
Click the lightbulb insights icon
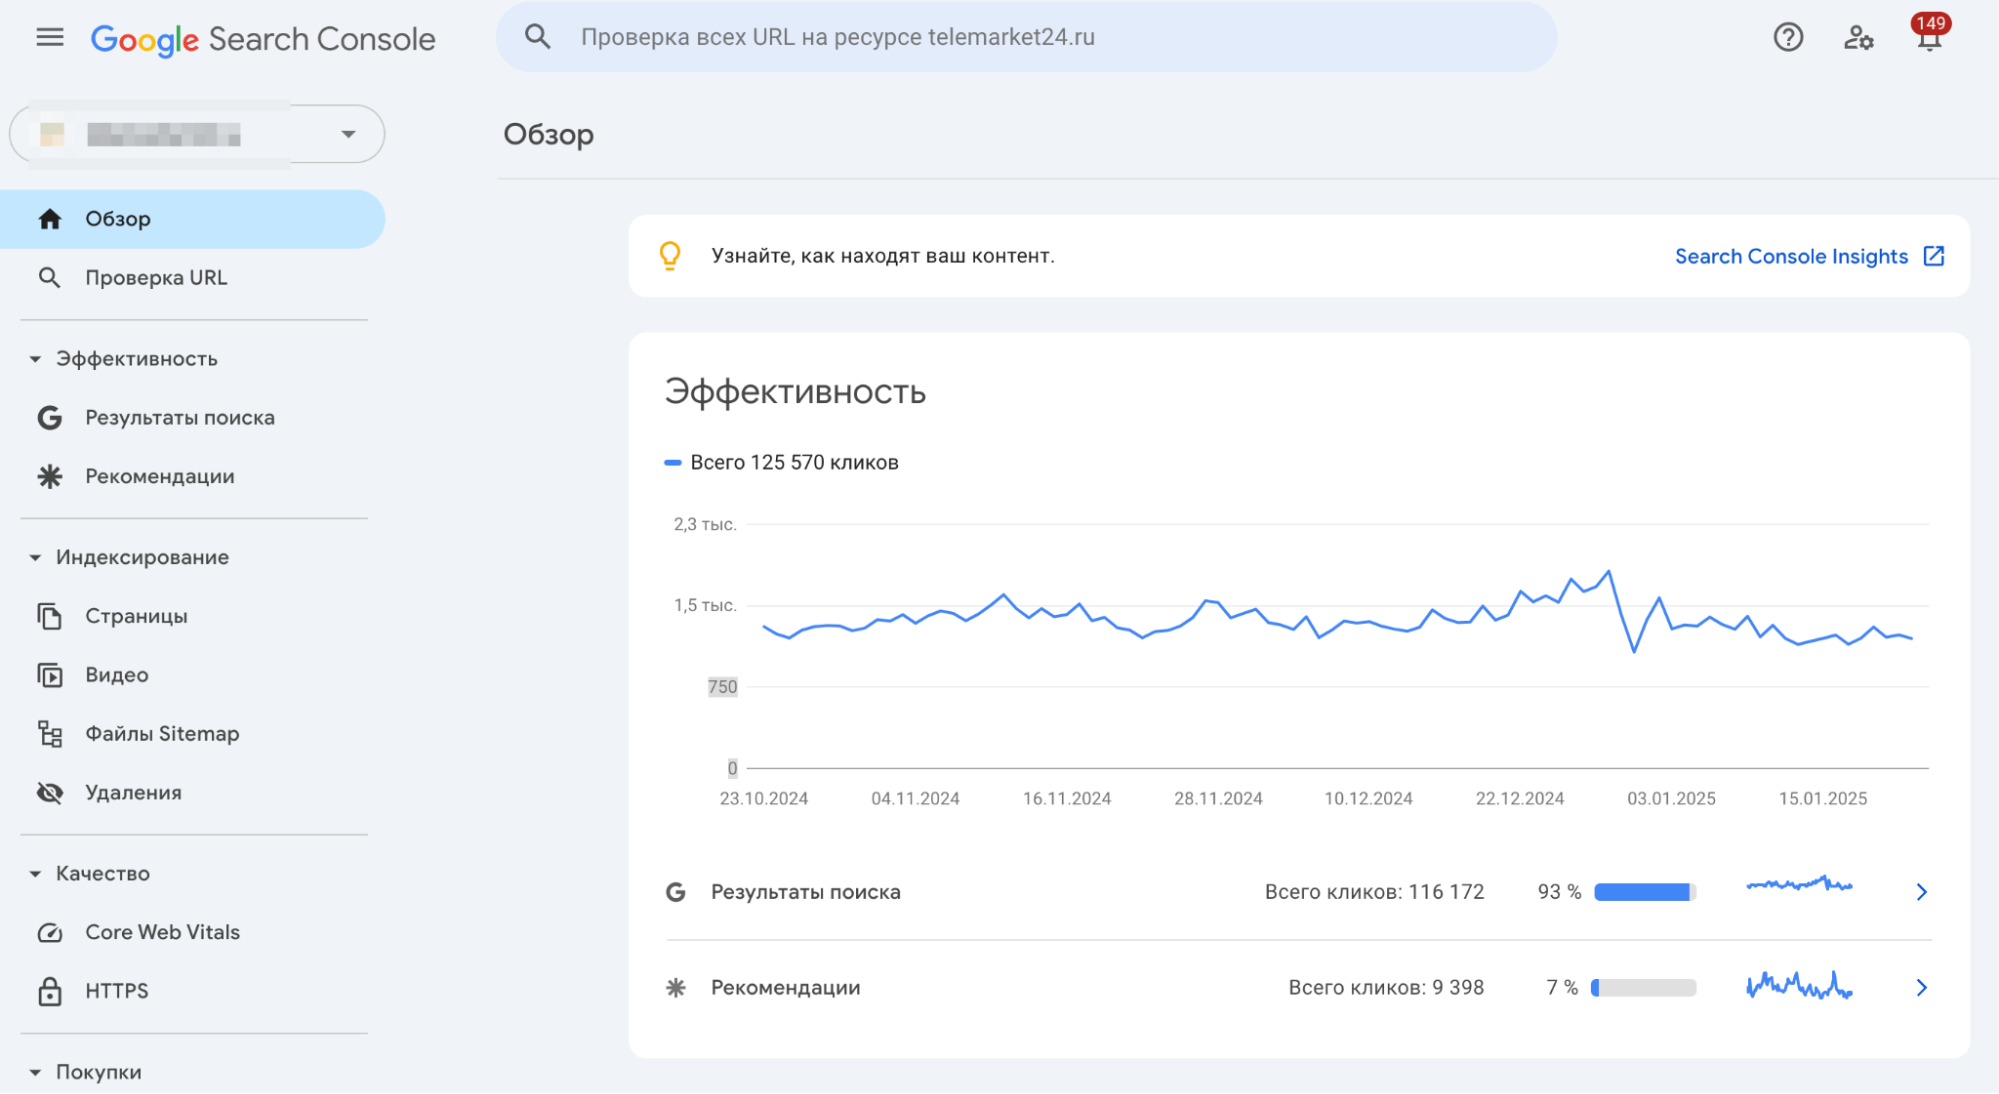(x=670, y=256)
